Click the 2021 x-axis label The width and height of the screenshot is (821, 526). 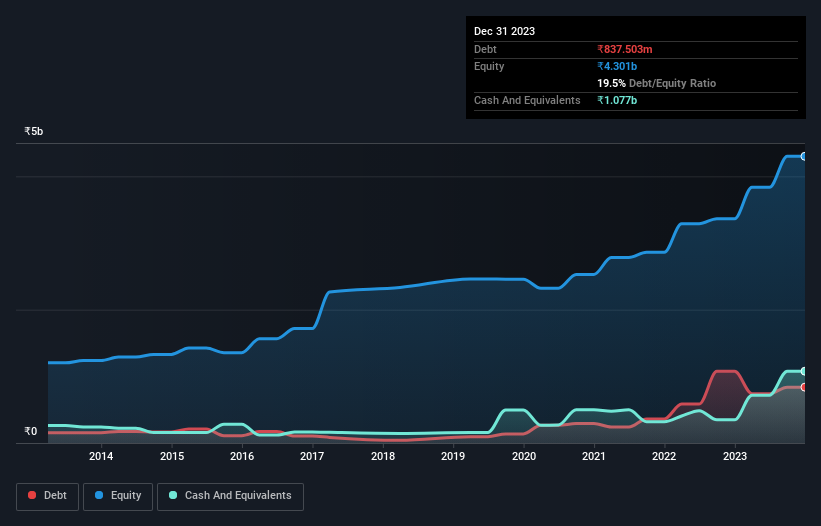[594, 456]
